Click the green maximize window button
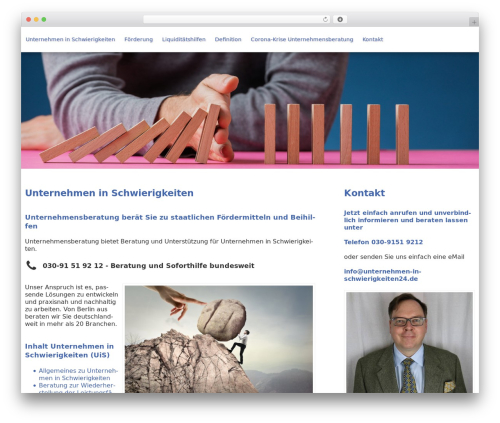The height and width of the screenshot is (423, 500). (x=44, y=20)
